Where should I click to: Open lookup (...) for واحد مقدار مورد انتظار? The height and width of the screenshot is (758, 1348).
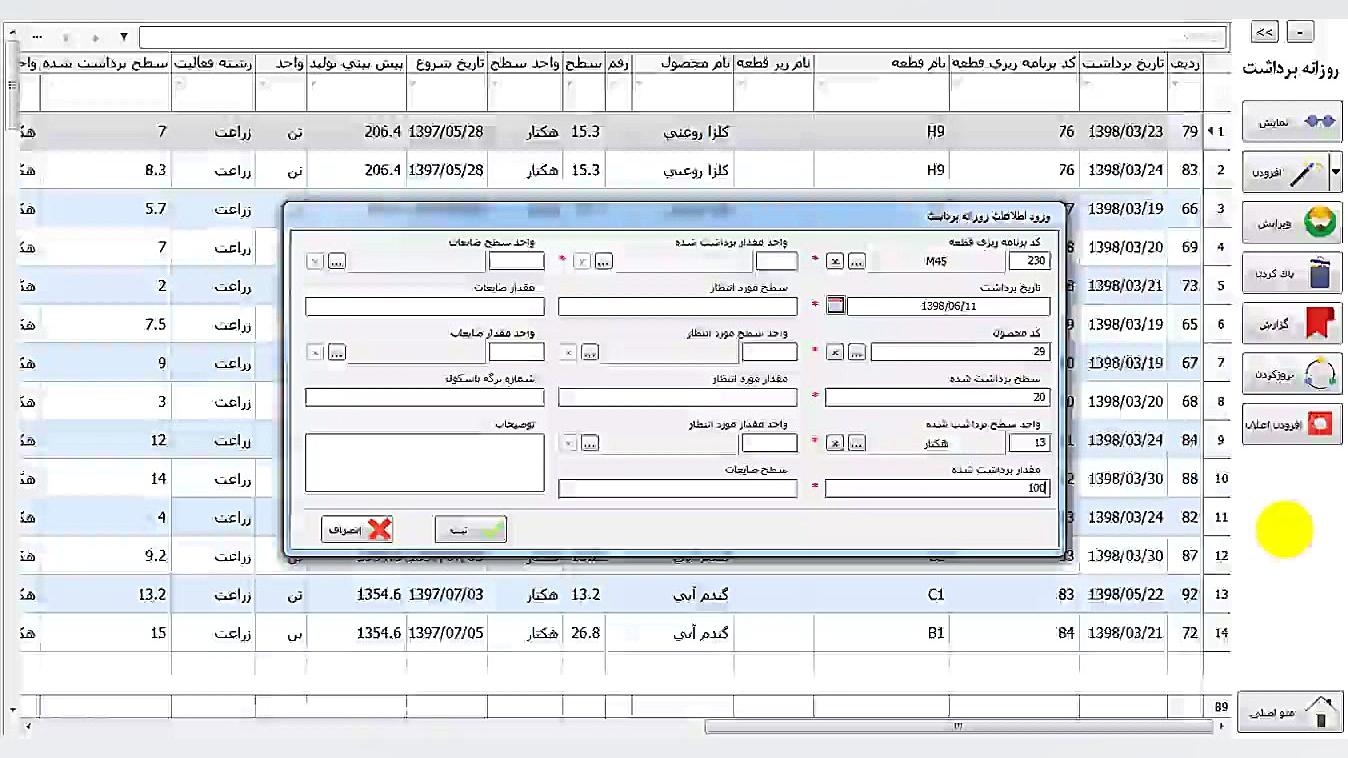point(590,443)
